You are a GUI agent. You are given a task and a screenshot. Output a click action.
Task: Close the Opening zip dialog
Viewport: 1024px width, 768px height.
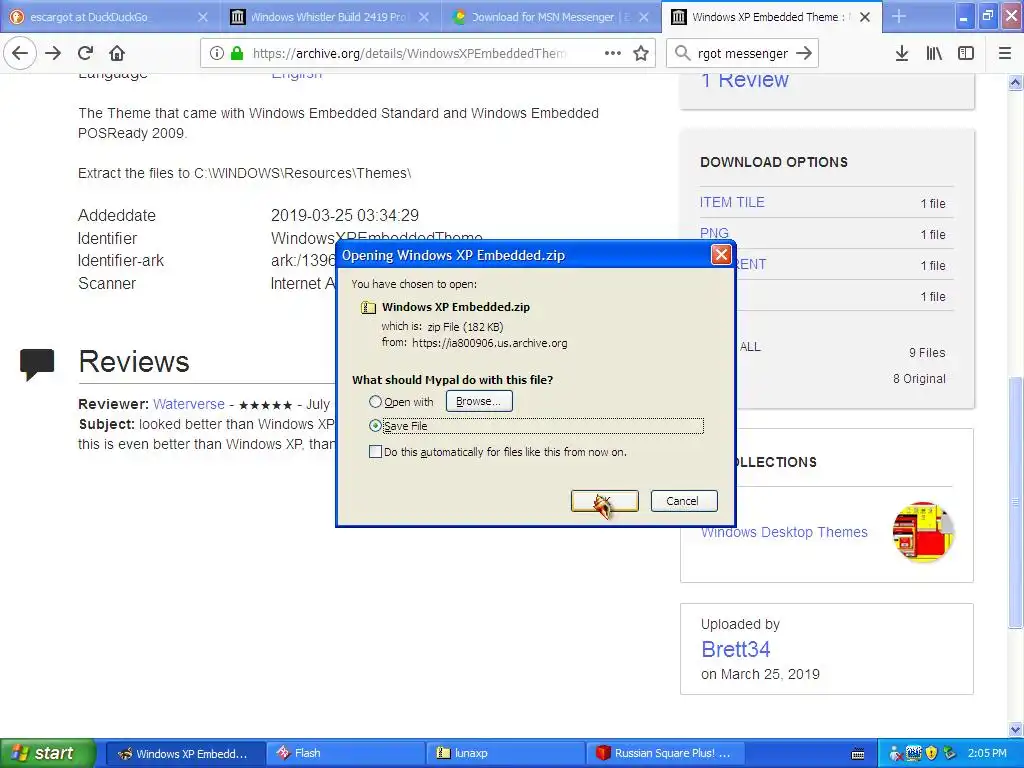[x=721, y=255]
